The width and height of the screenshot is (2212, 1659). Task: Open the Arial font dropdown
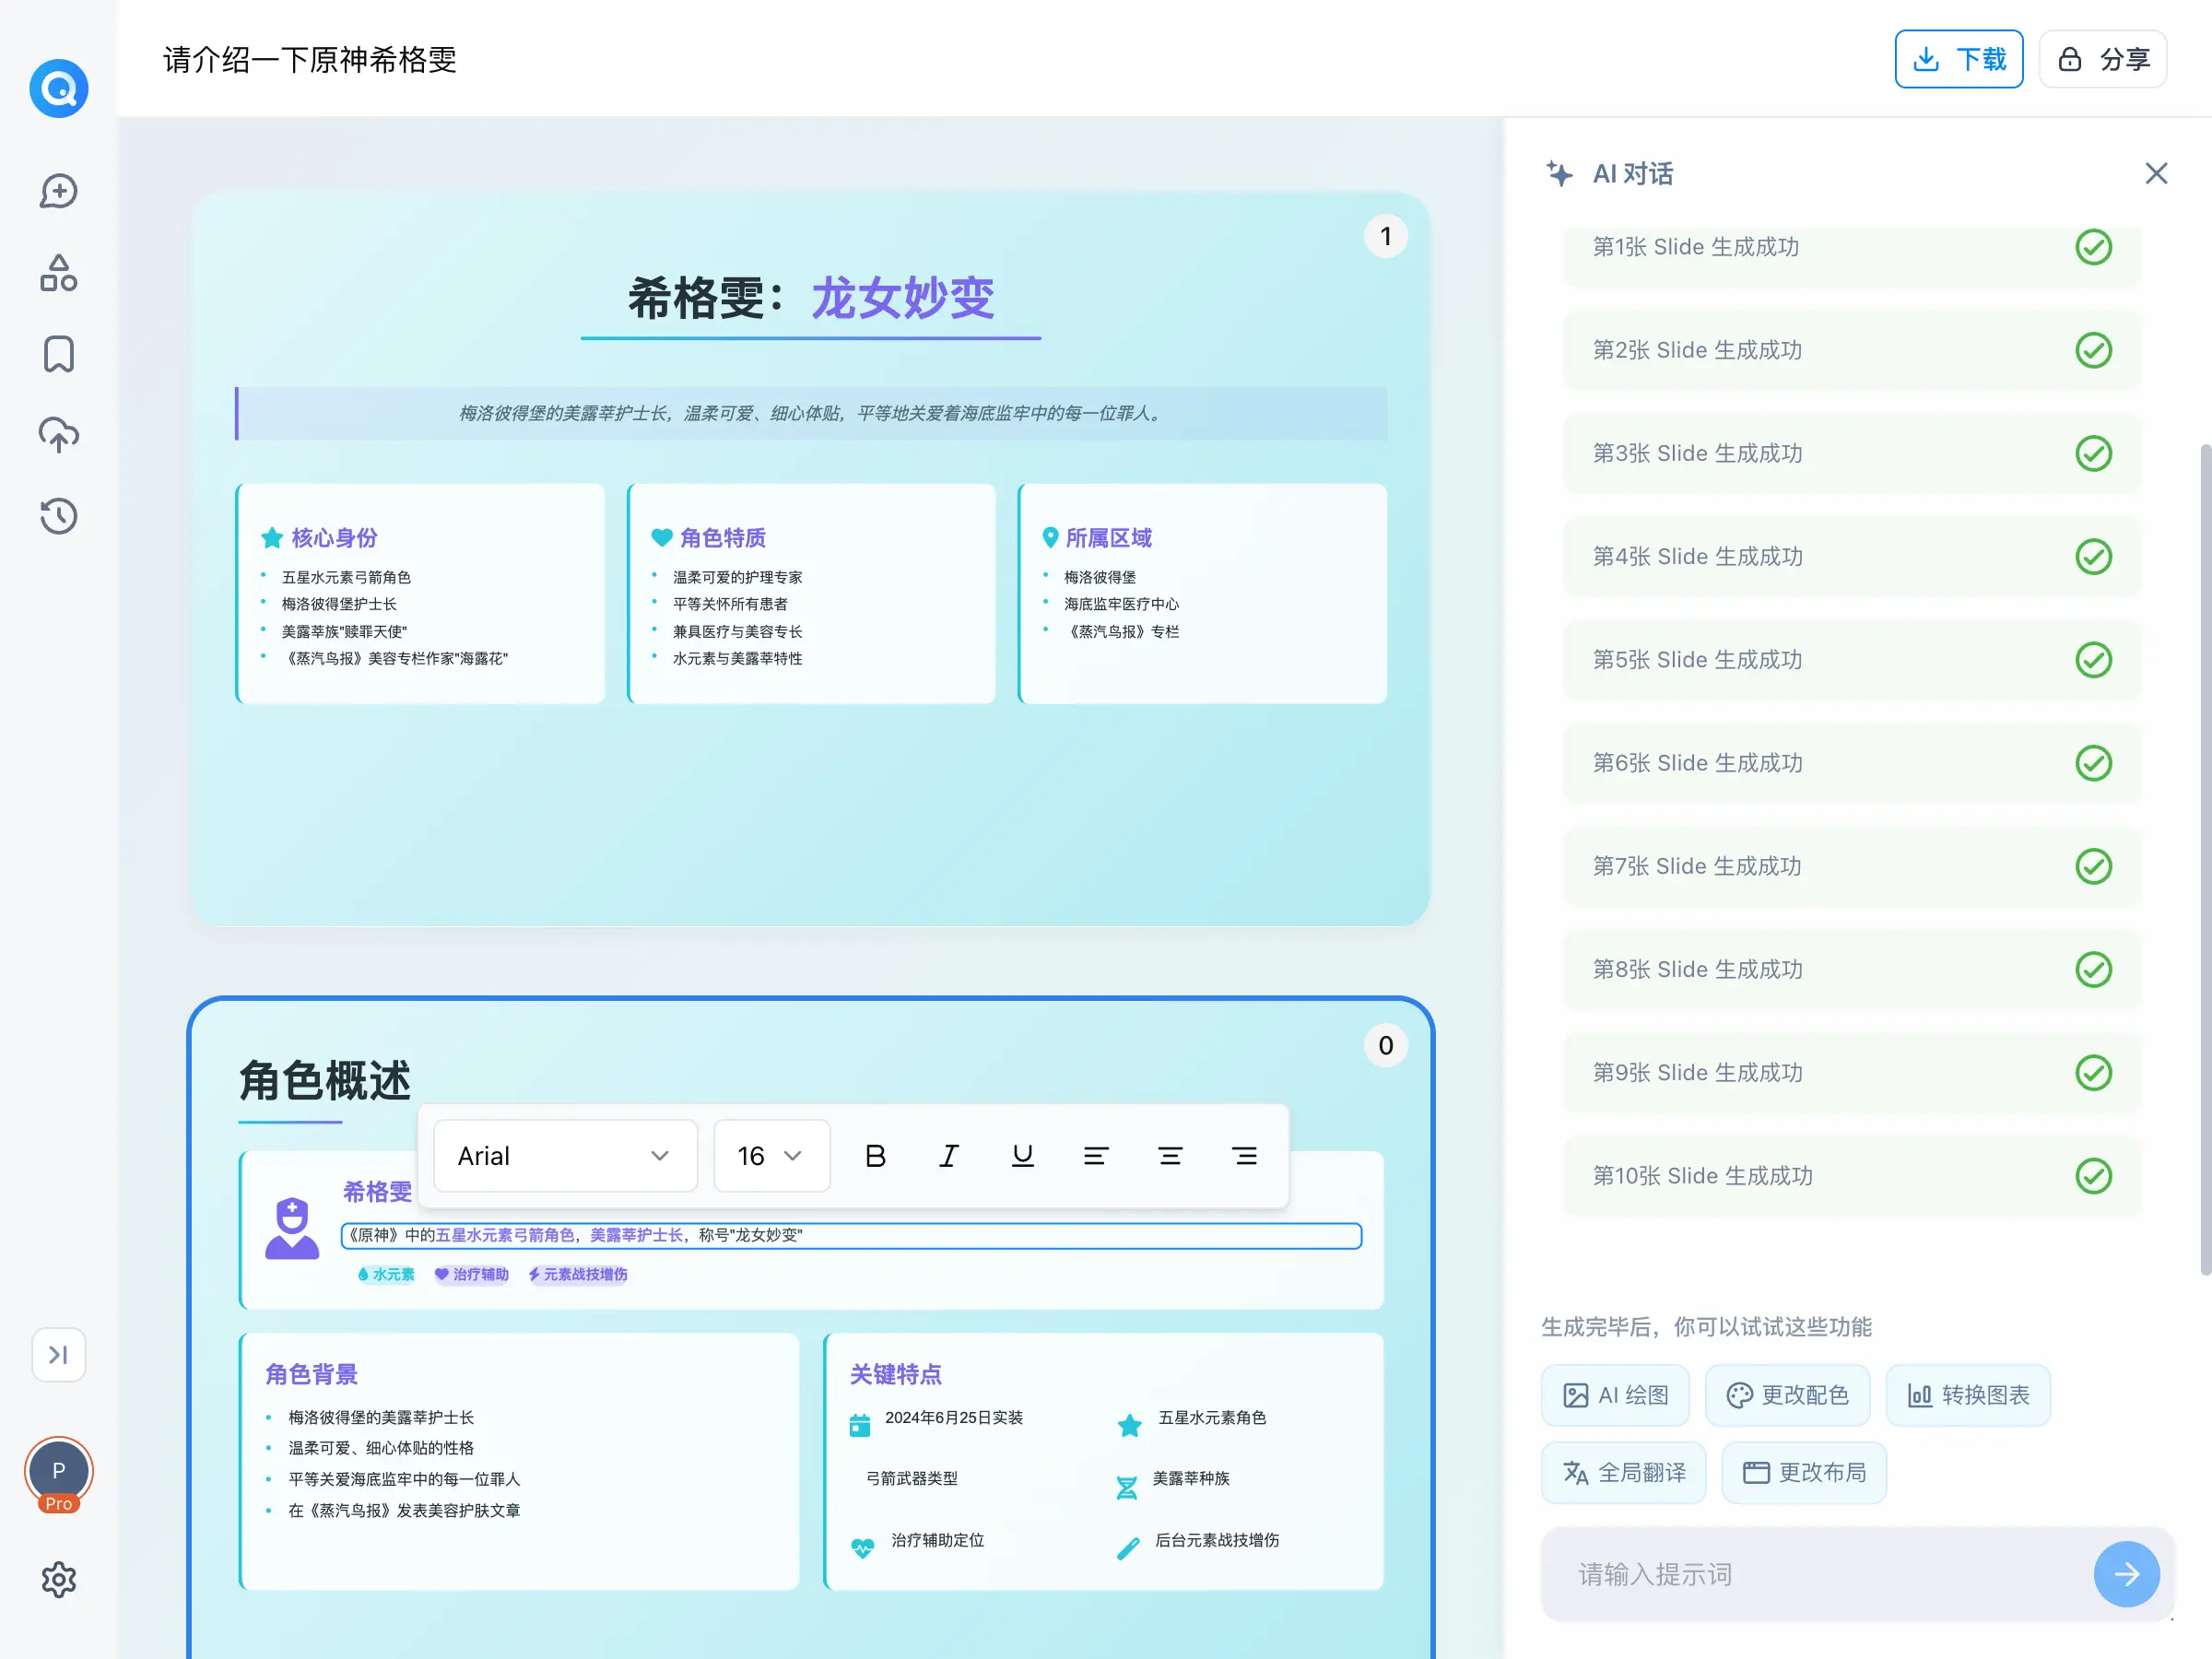(565, 1156)
